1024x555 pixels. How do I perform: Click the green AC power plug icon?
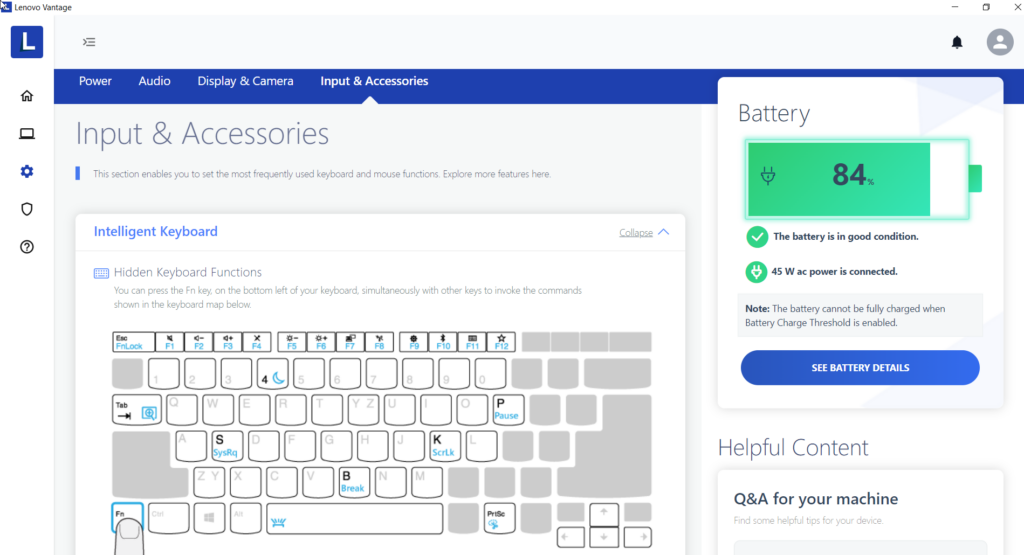pyautogui.click(x=756, y=272)
